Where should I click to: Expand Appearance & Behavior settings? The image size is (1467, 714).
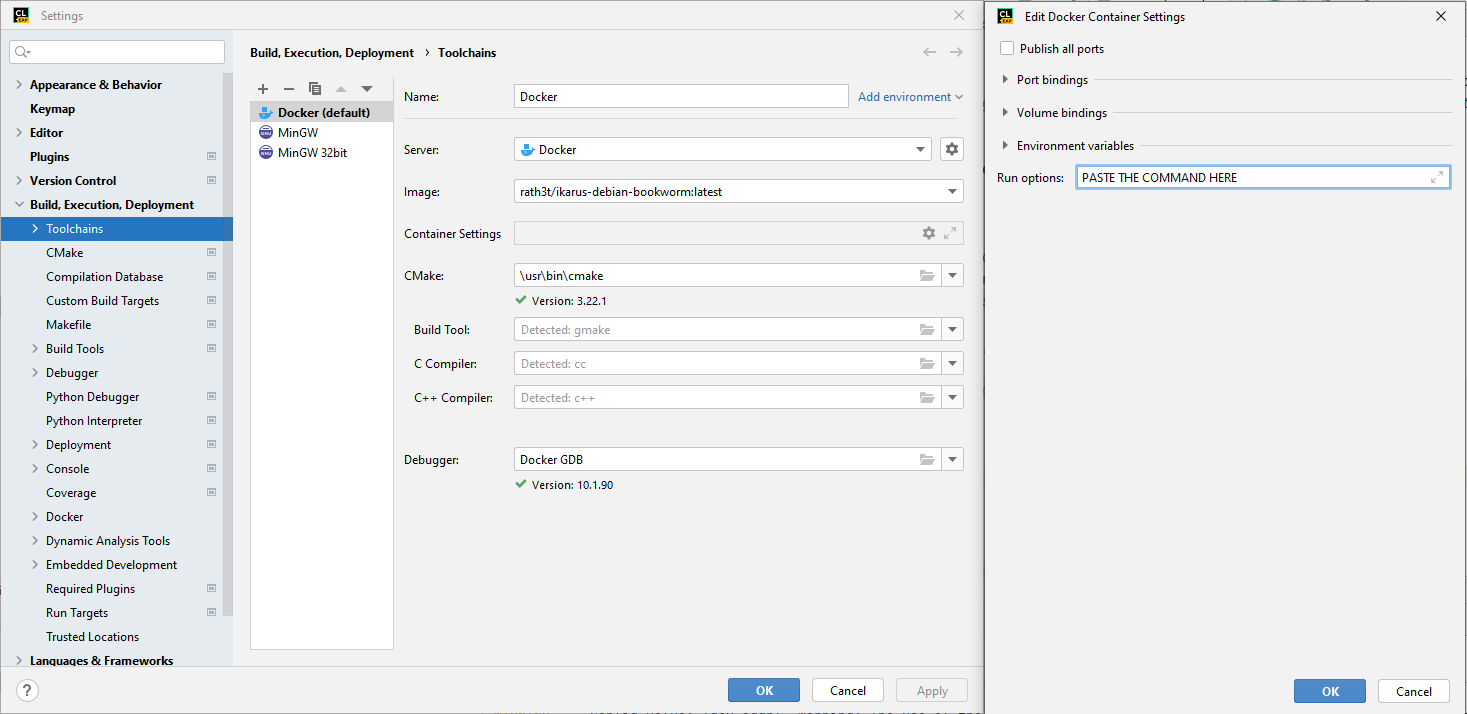[x=19, y=85]
